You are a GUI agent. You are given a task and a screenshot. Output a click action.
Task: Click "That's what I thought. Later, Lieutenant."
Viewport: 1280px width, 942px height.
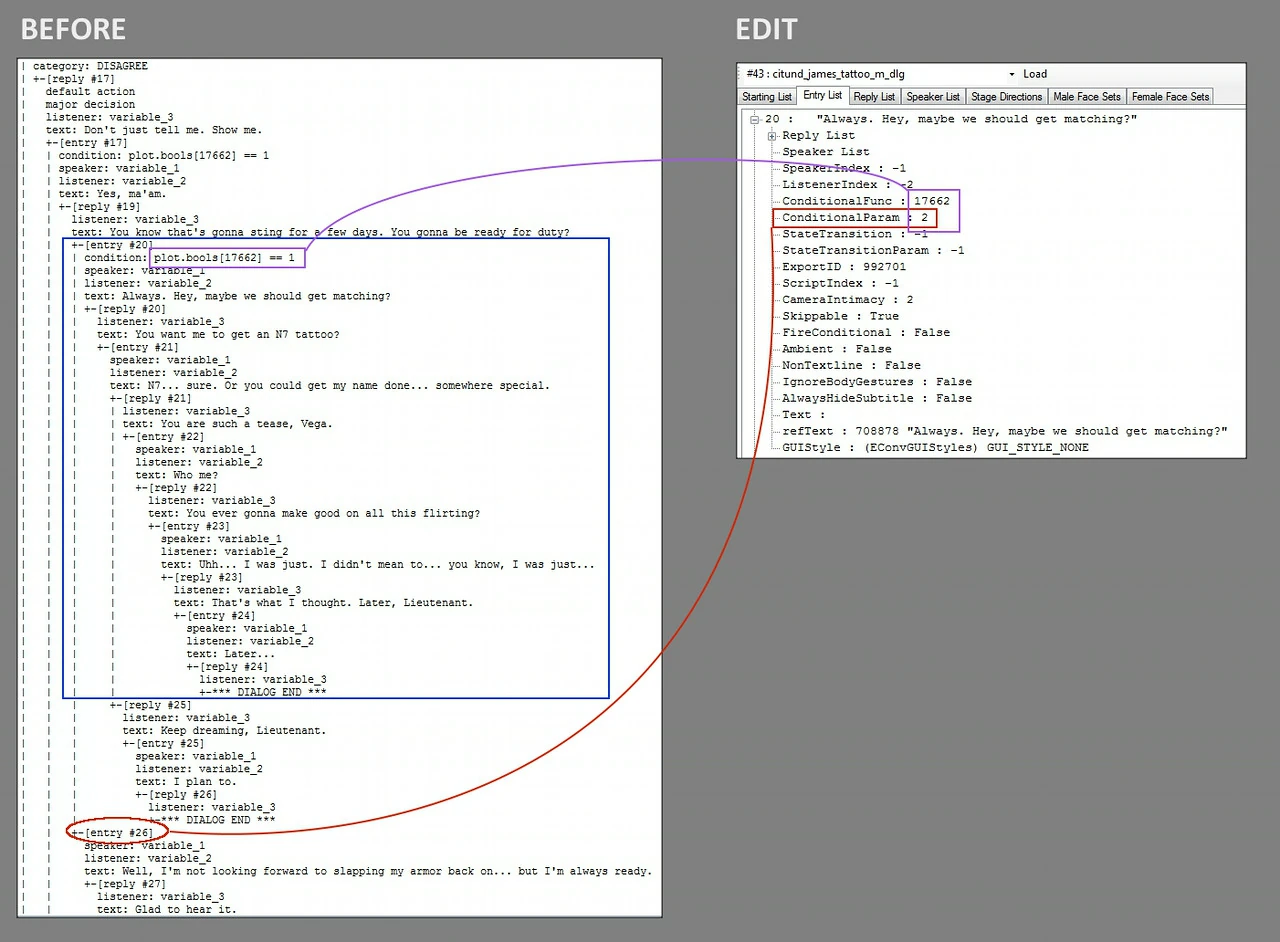coord(323,603)
